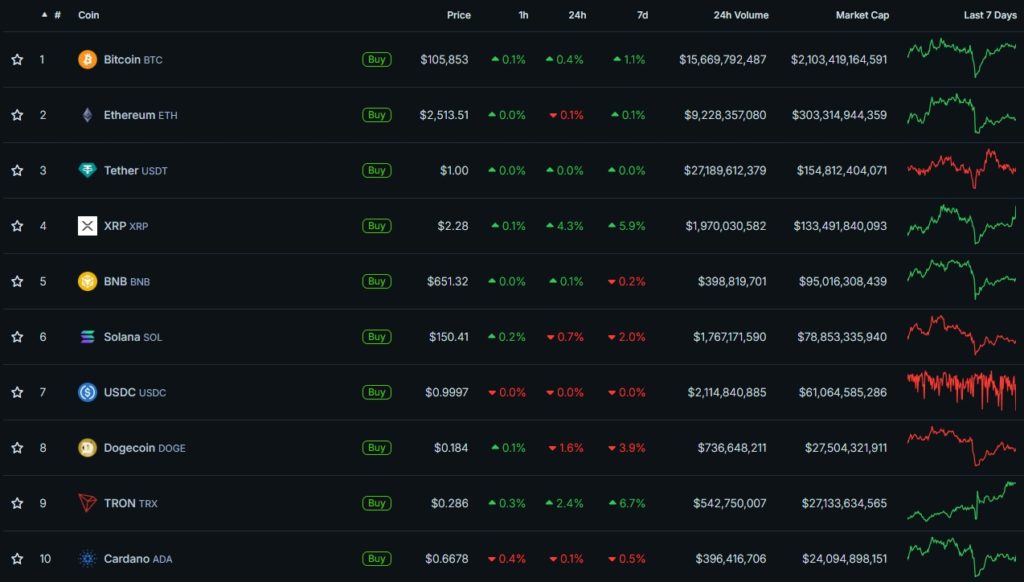Sort the table by Market Cap column
Screen dimensions: 1024x582
click(x=862, y=15)
